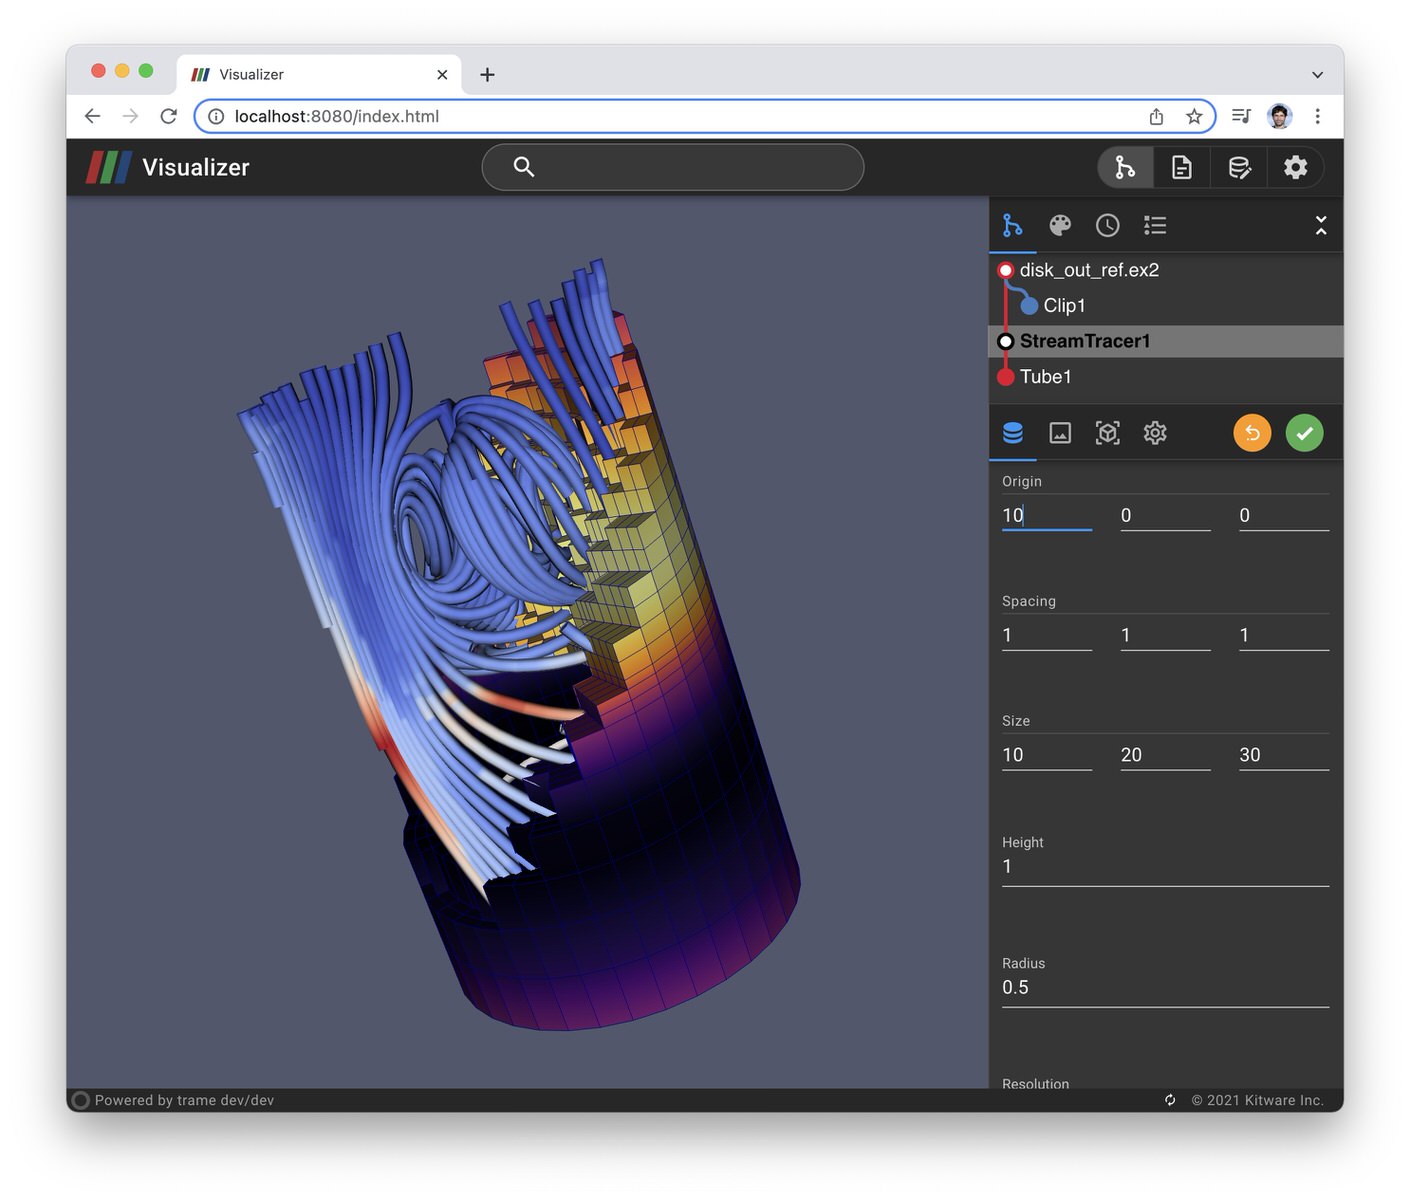Open the database edit icon in header
1410x1200 pixels.
[1239, 167]
